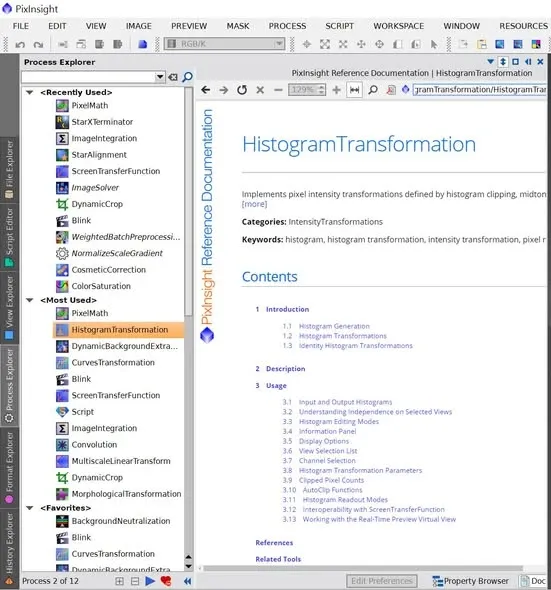Open the SCRIPT menu
The height and width of the screenshot is (590, 551).
click(x=339, y=26)
